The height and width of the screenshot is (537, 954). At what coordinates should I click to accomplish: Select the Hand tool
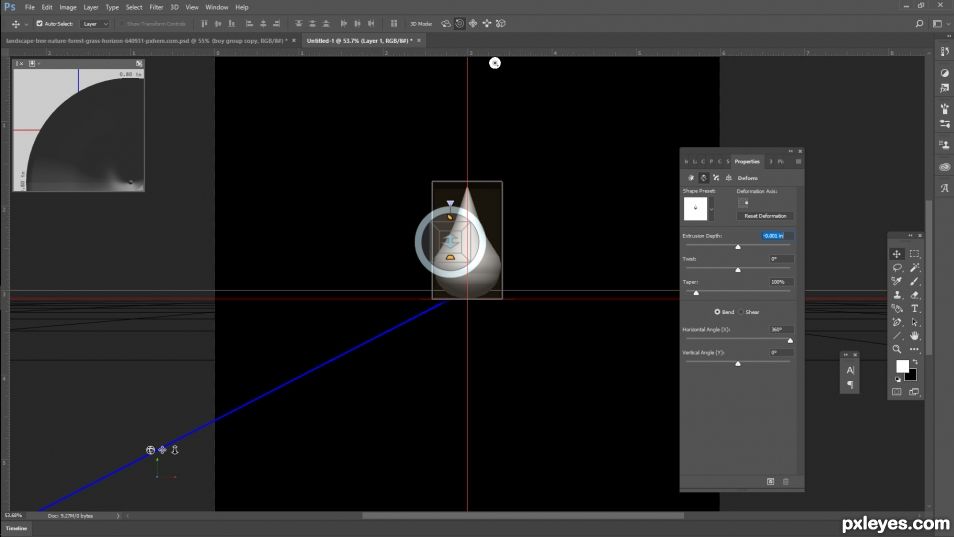tap(914, 336)
